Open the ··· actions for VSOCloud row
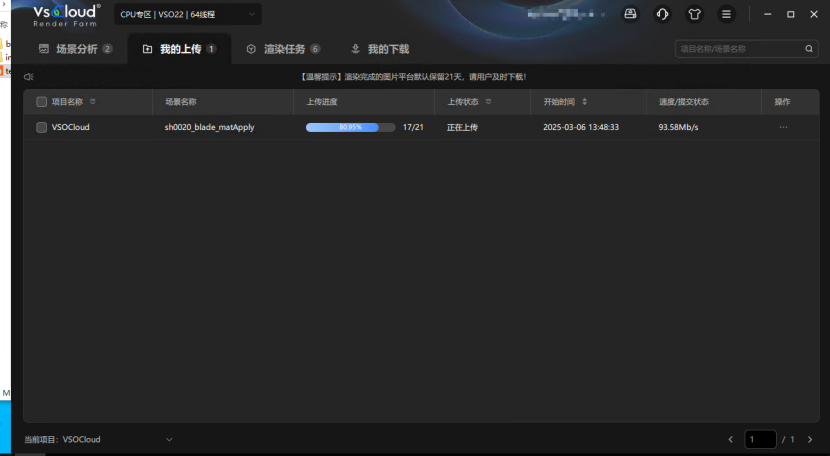Screen dimensions: 830x456 click(x=783, y=127)
